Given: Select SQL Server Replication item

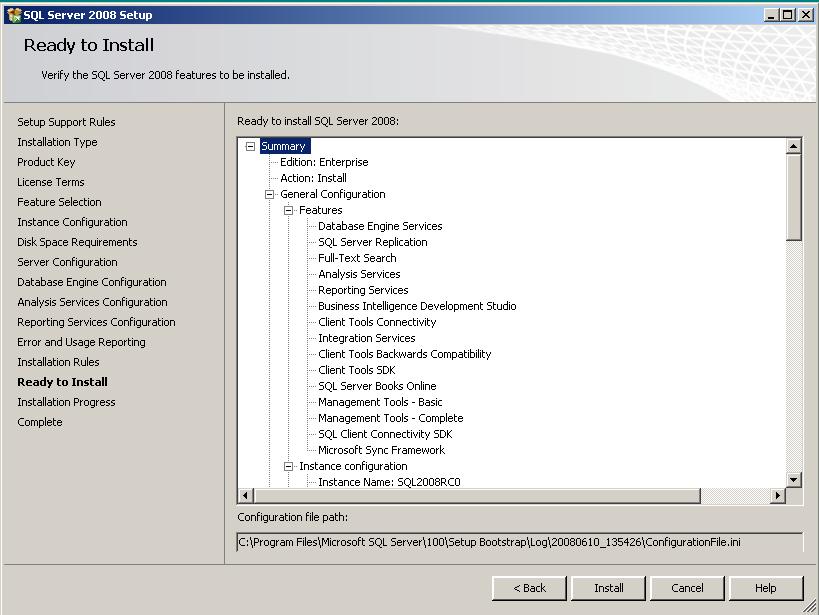Looking at the screenshot, I should click(373, 242).
